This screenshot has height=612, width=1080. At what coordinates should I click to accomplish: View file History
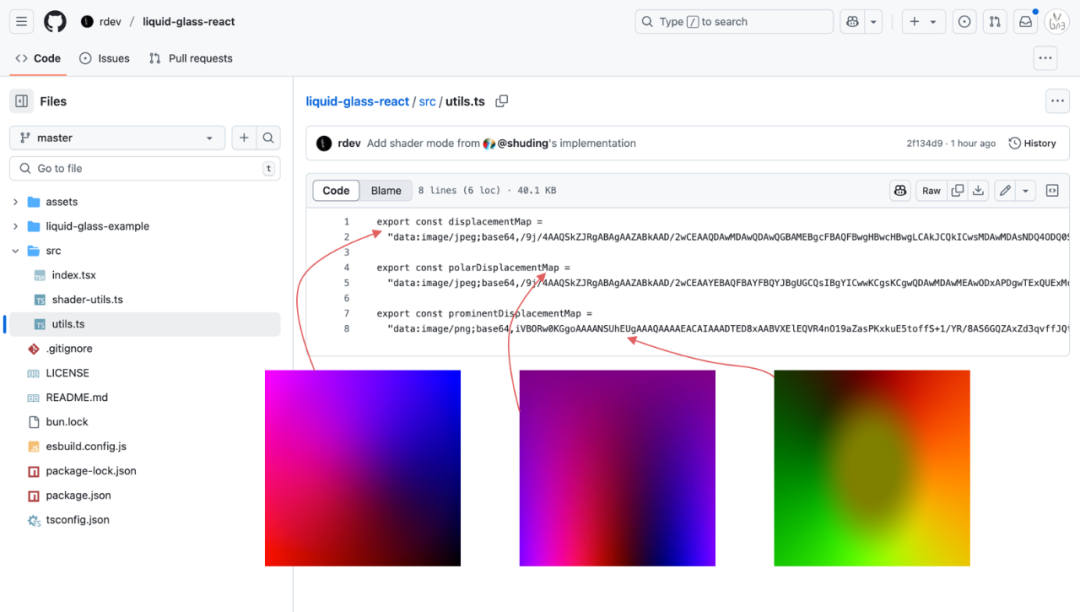click(x=1032, y=143)
